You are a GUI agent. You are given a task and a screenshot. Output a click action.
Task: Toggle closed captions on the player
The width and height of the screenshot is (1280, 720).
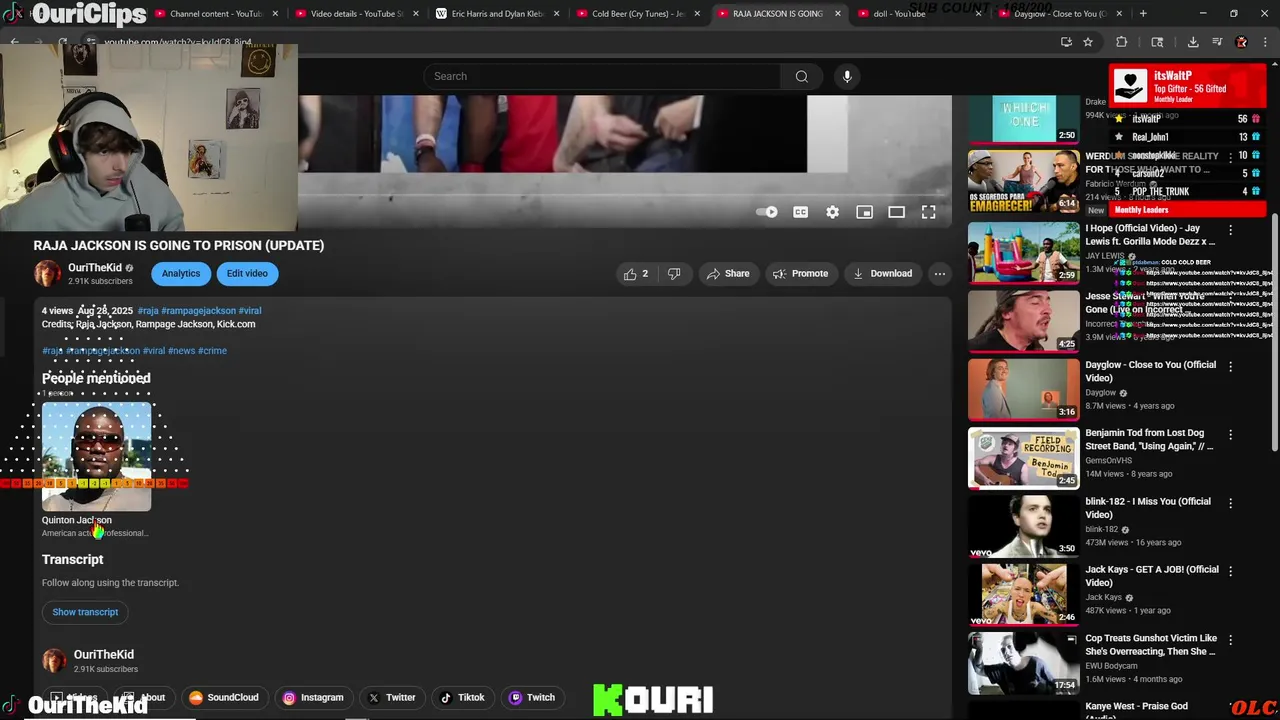click(x=800, y=212)
